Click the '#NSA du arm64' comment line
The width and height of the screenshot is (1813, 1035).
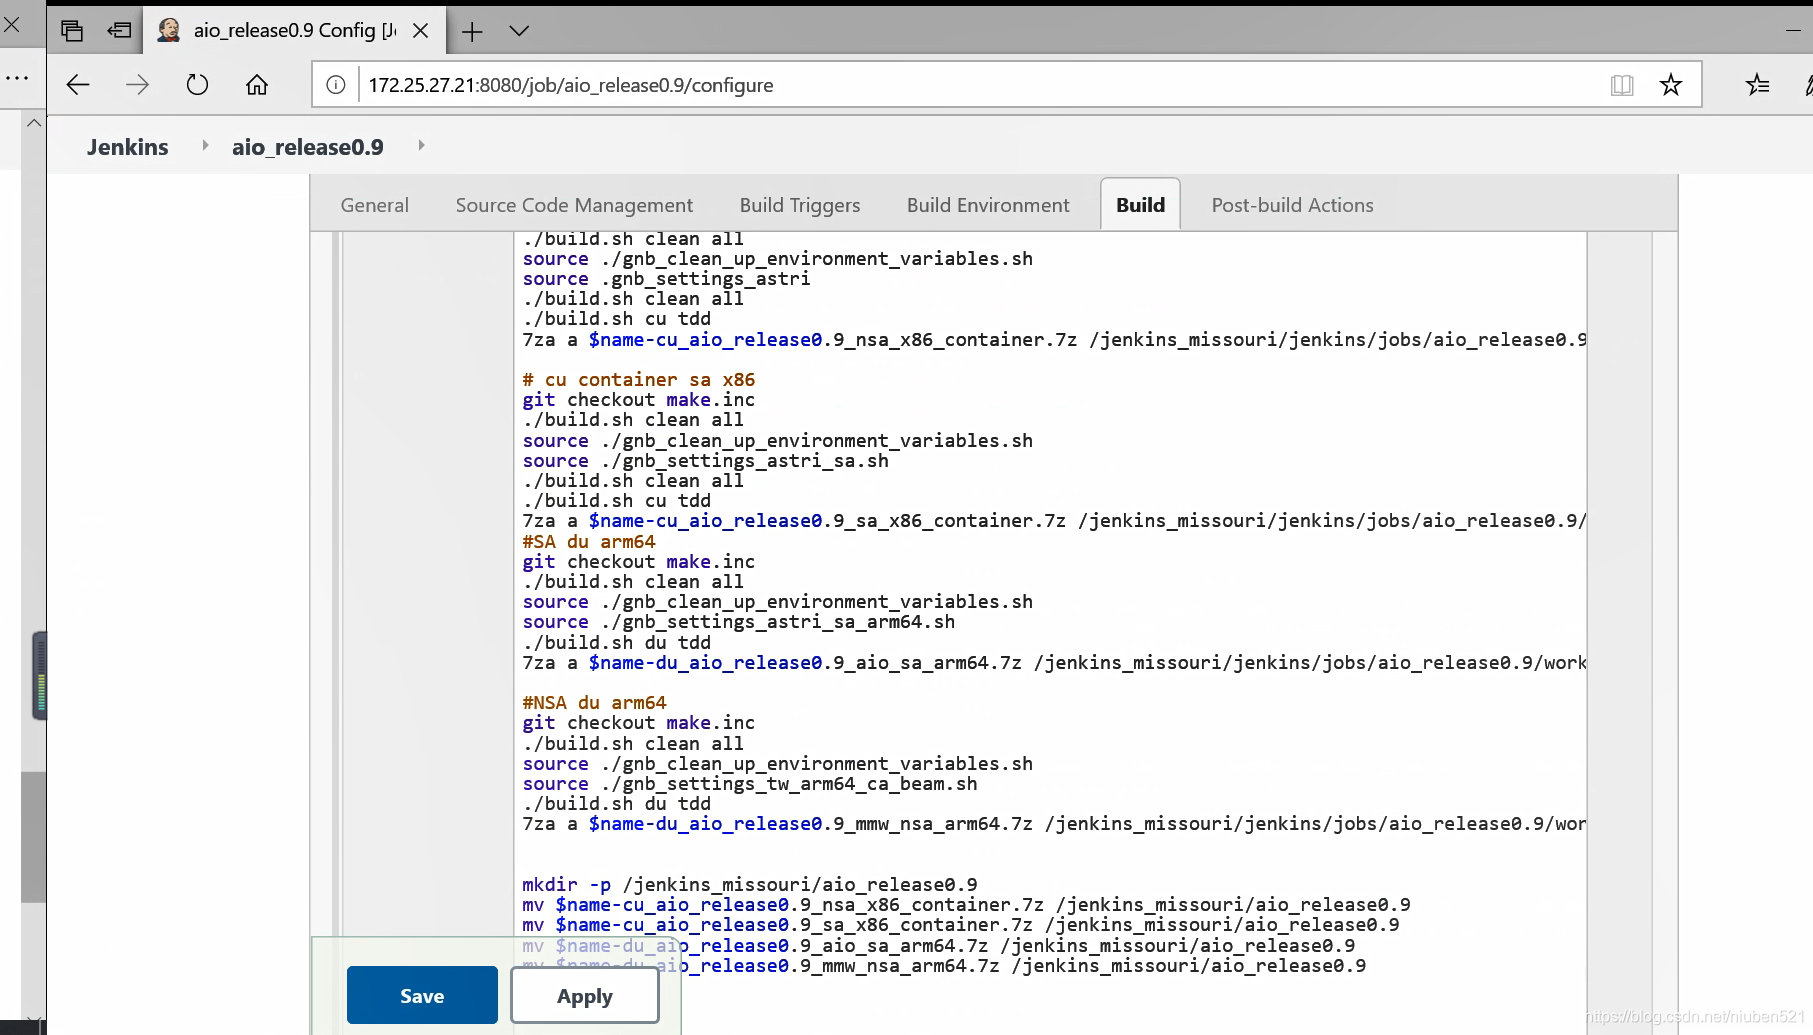(x=594, y=703)
